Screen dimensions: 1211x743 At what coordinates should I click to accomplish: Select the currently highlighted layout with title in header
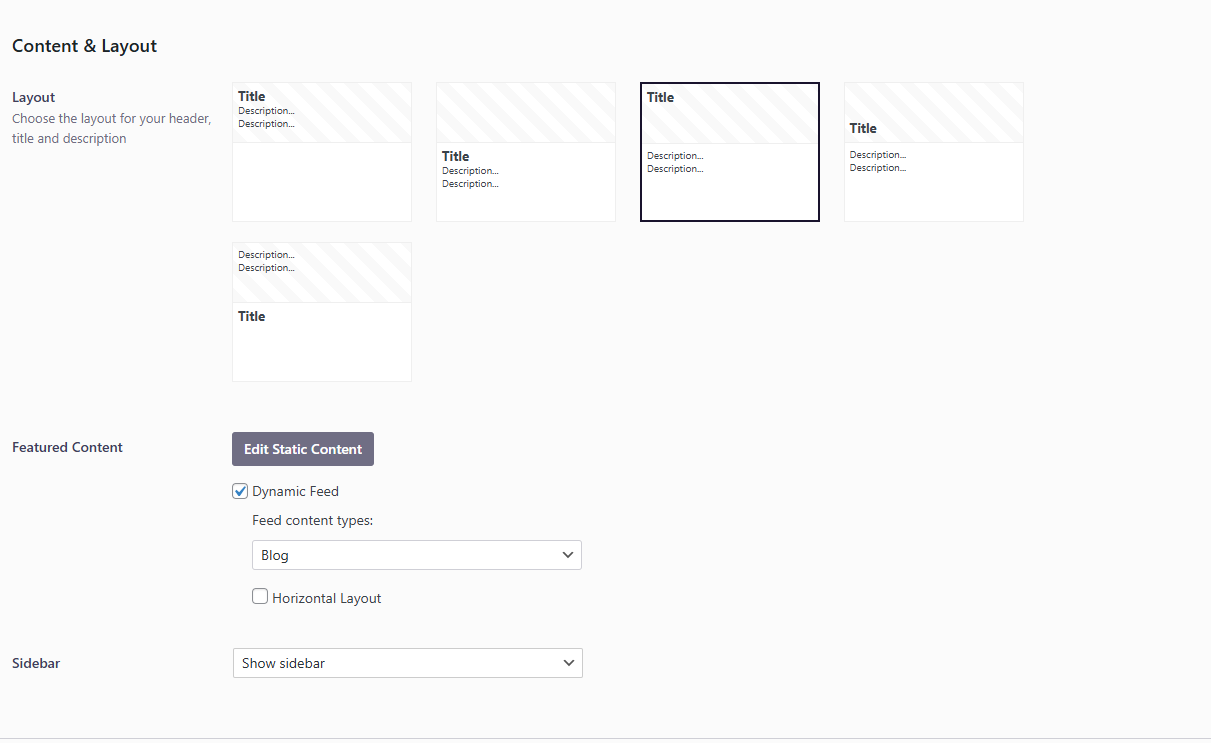click(x=730, y=152)
